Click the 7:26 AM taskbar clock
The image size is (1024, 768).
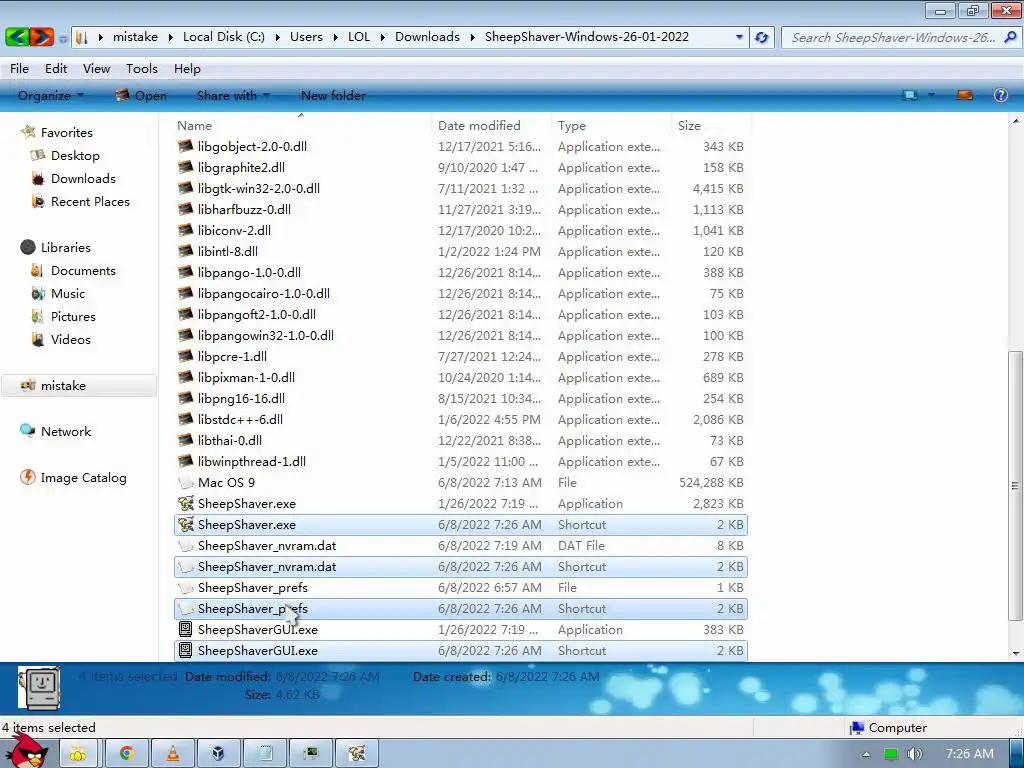(x=970, y=754)
